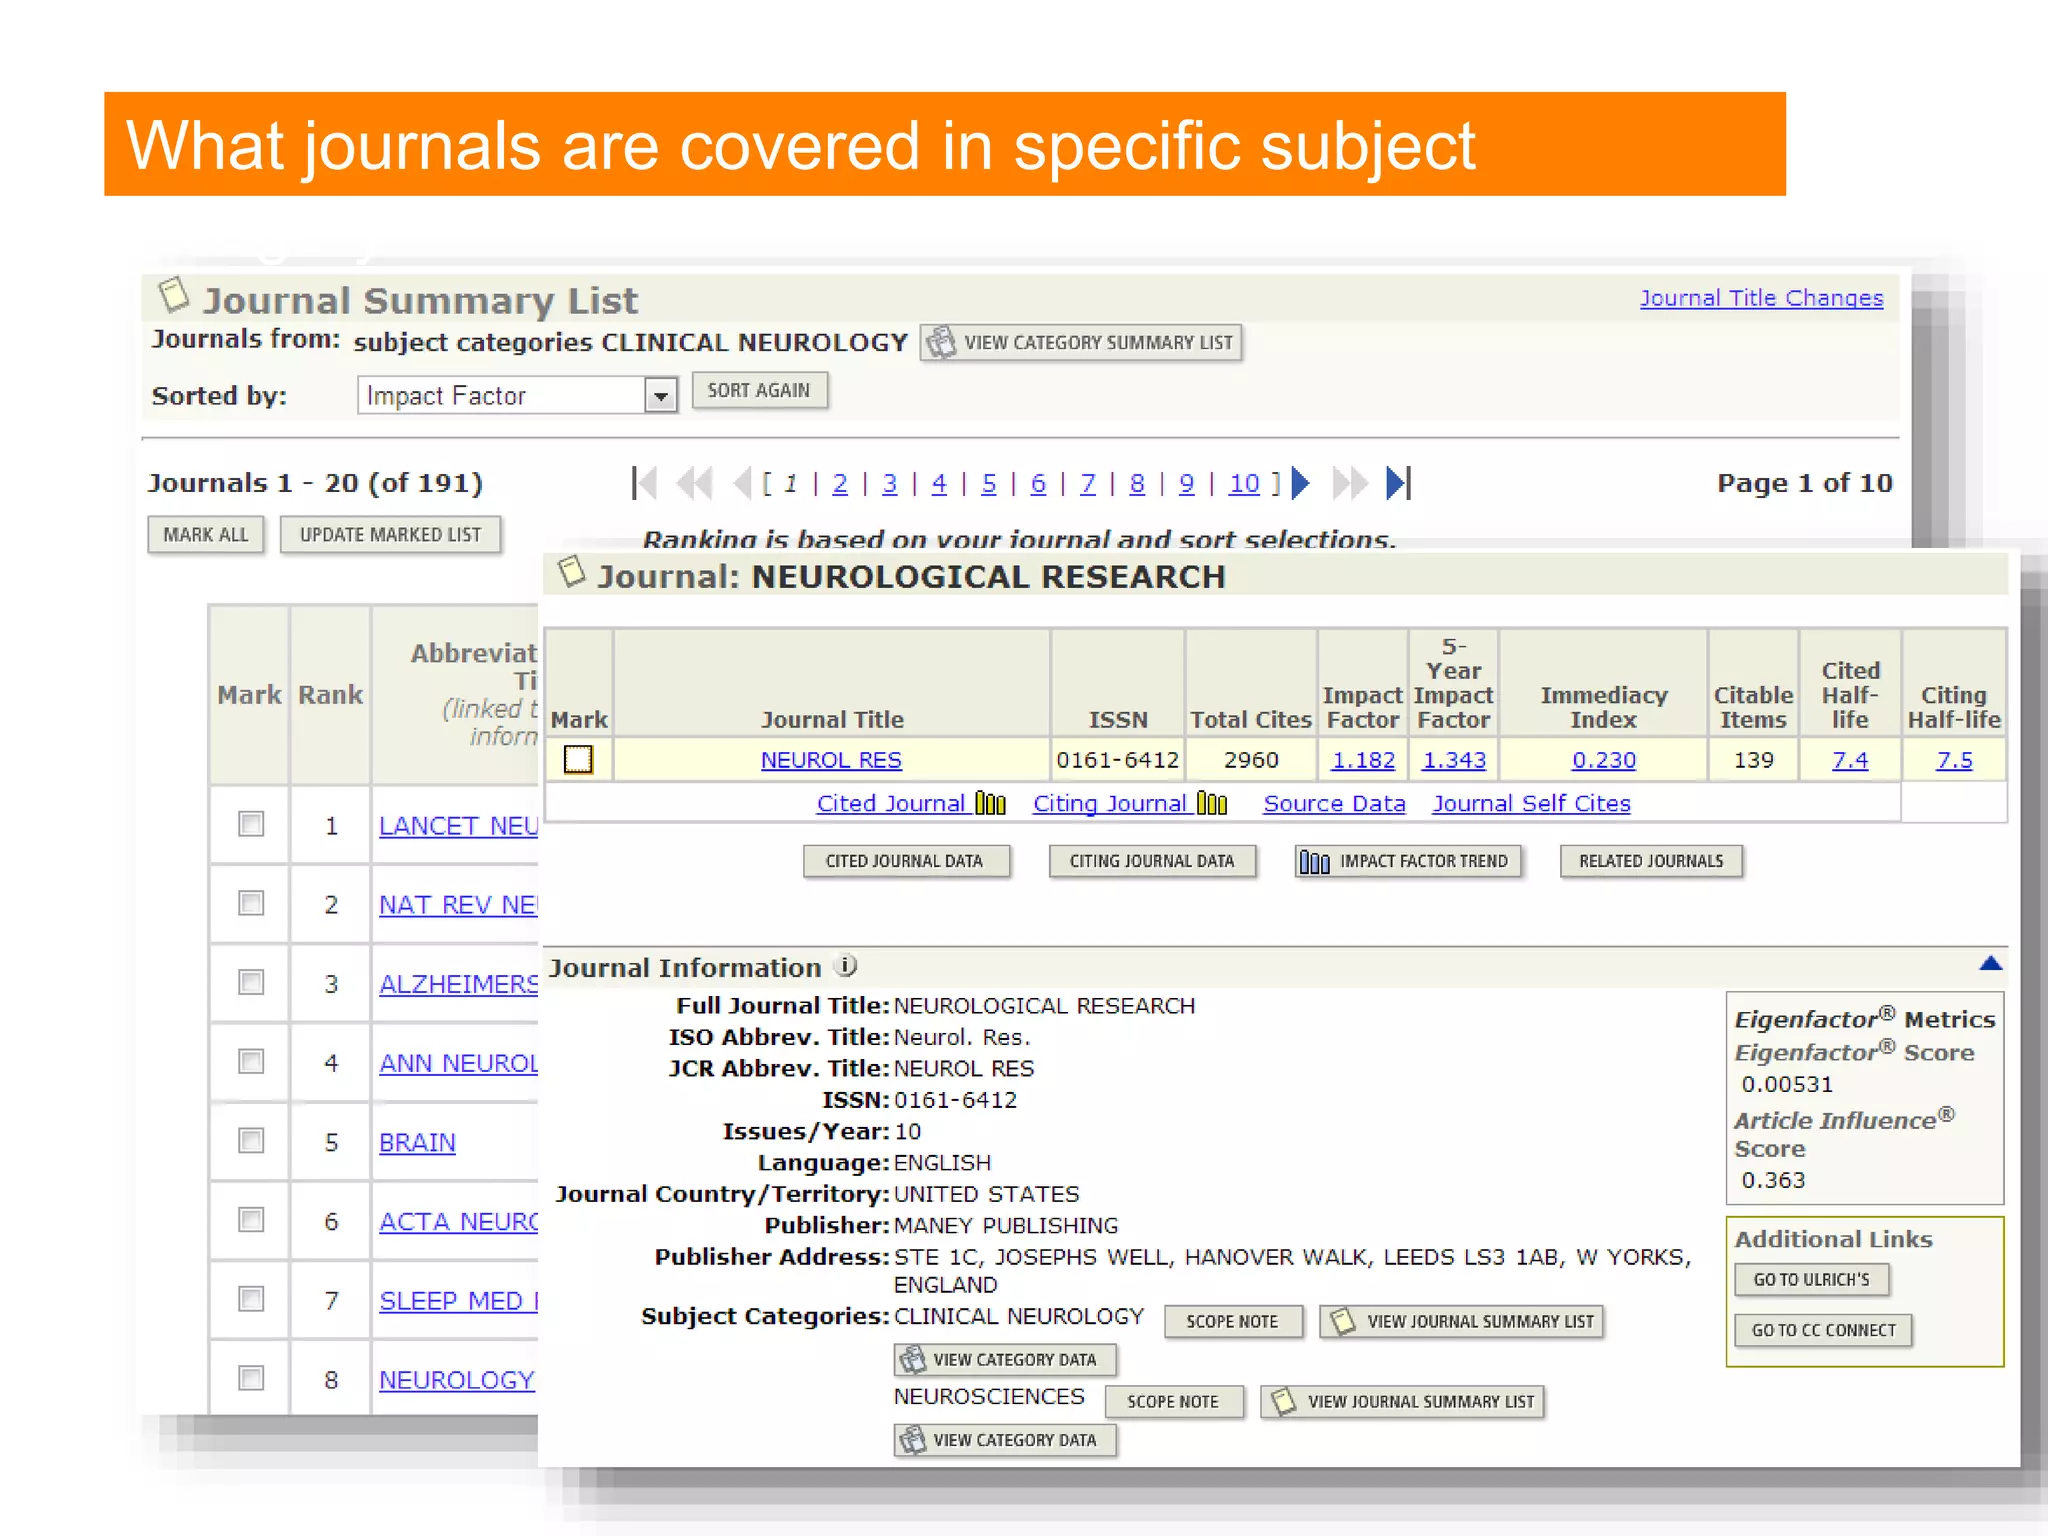Open the NEUROL RES journal link

(x=831, y=760)
